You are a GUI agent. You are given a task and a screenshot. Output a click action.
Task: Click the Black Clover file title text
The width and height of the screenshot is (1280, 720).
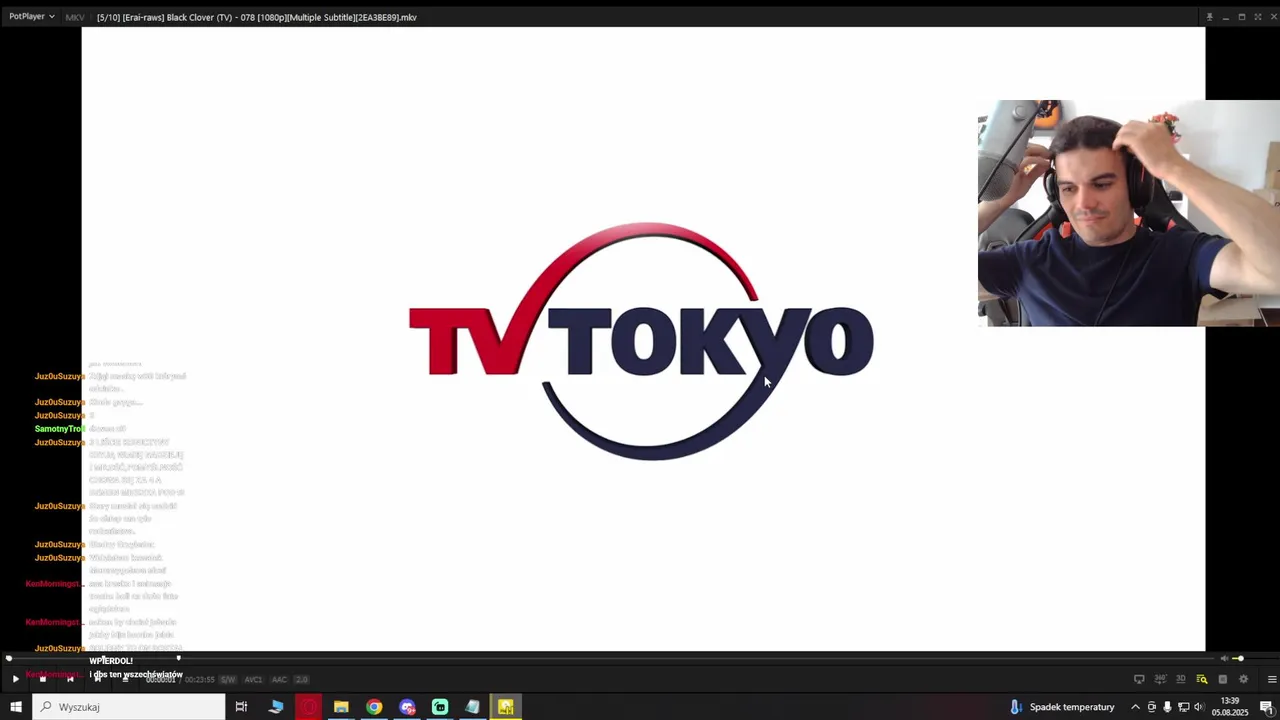[257, 17]
